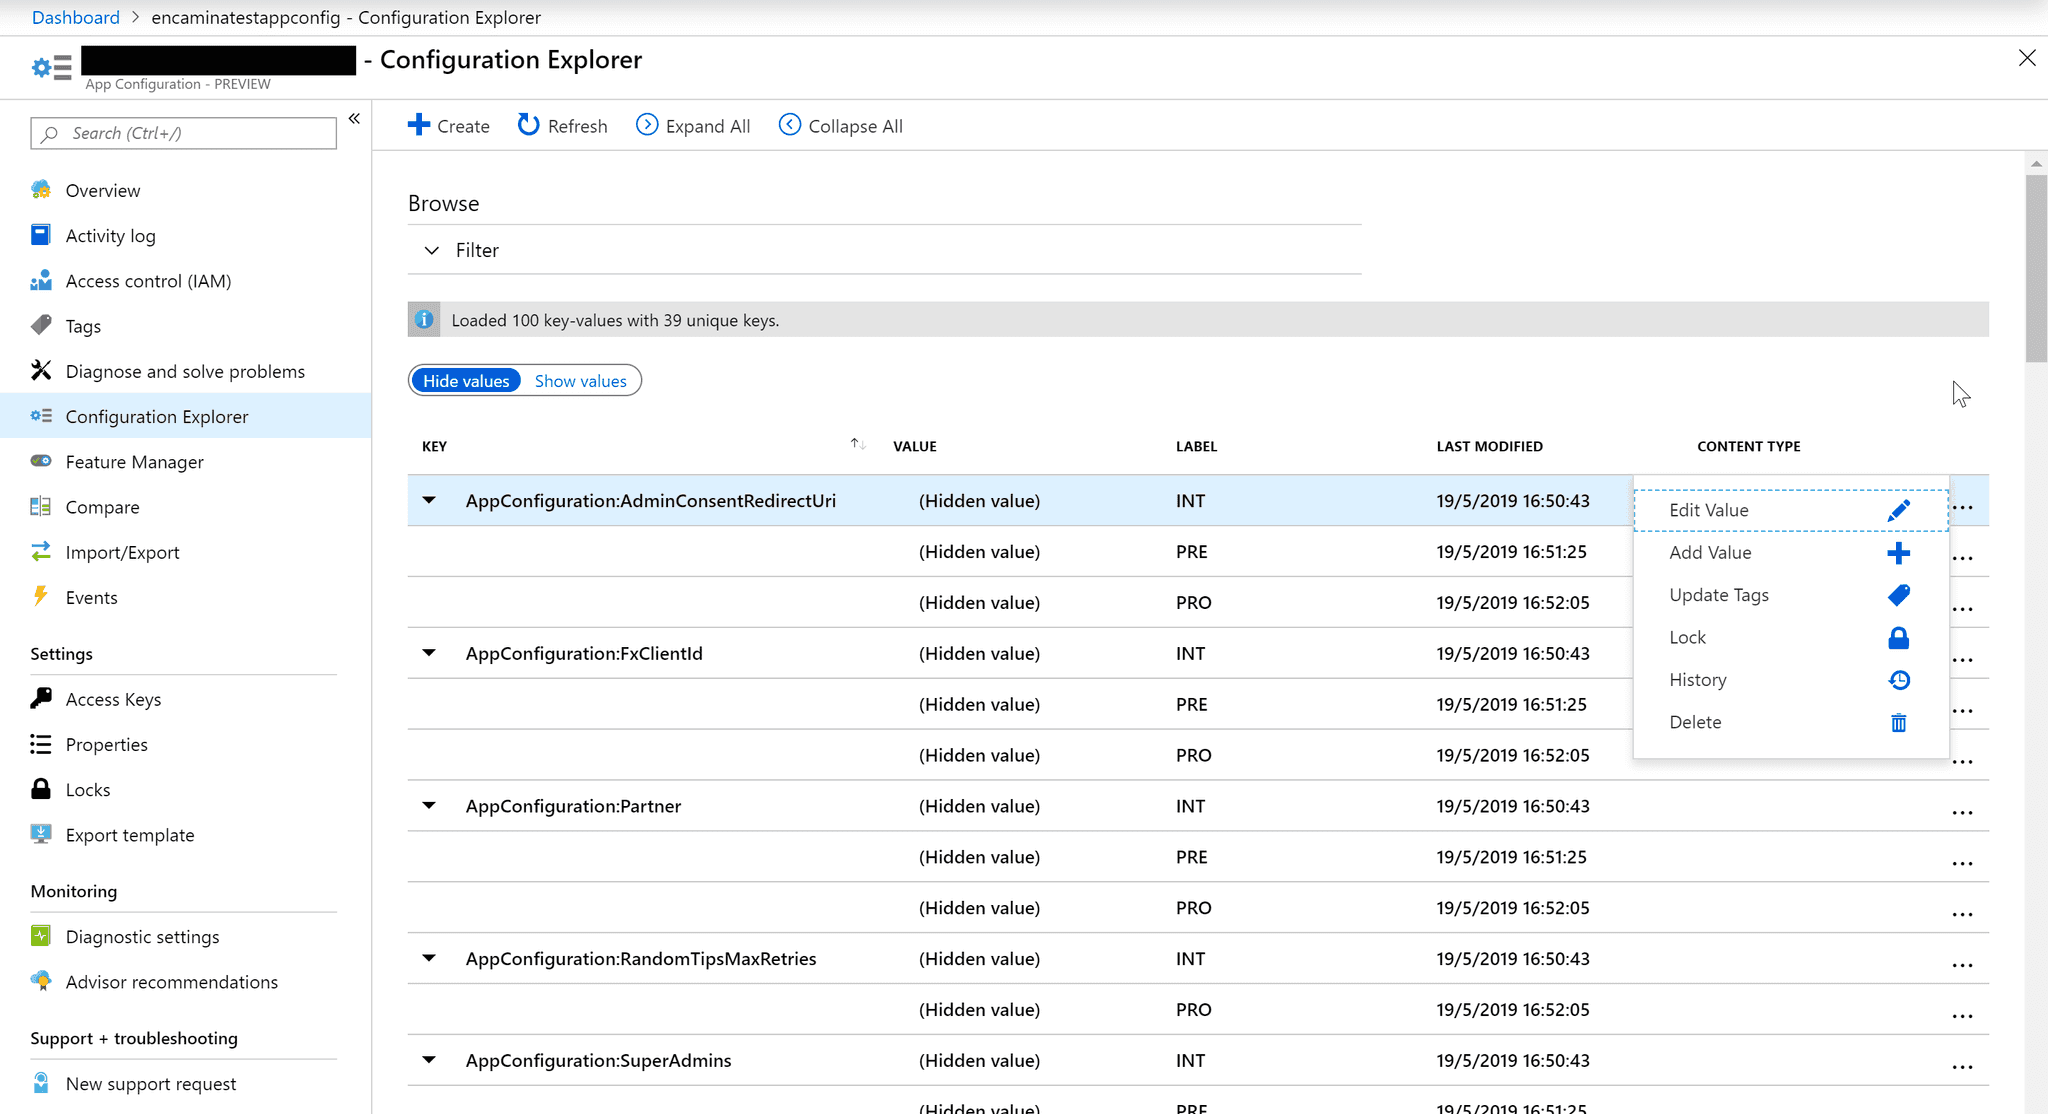Expand the Filter section
Image resolution: width=2048 pixels, height=1114 pixels.
click(430, 249)
